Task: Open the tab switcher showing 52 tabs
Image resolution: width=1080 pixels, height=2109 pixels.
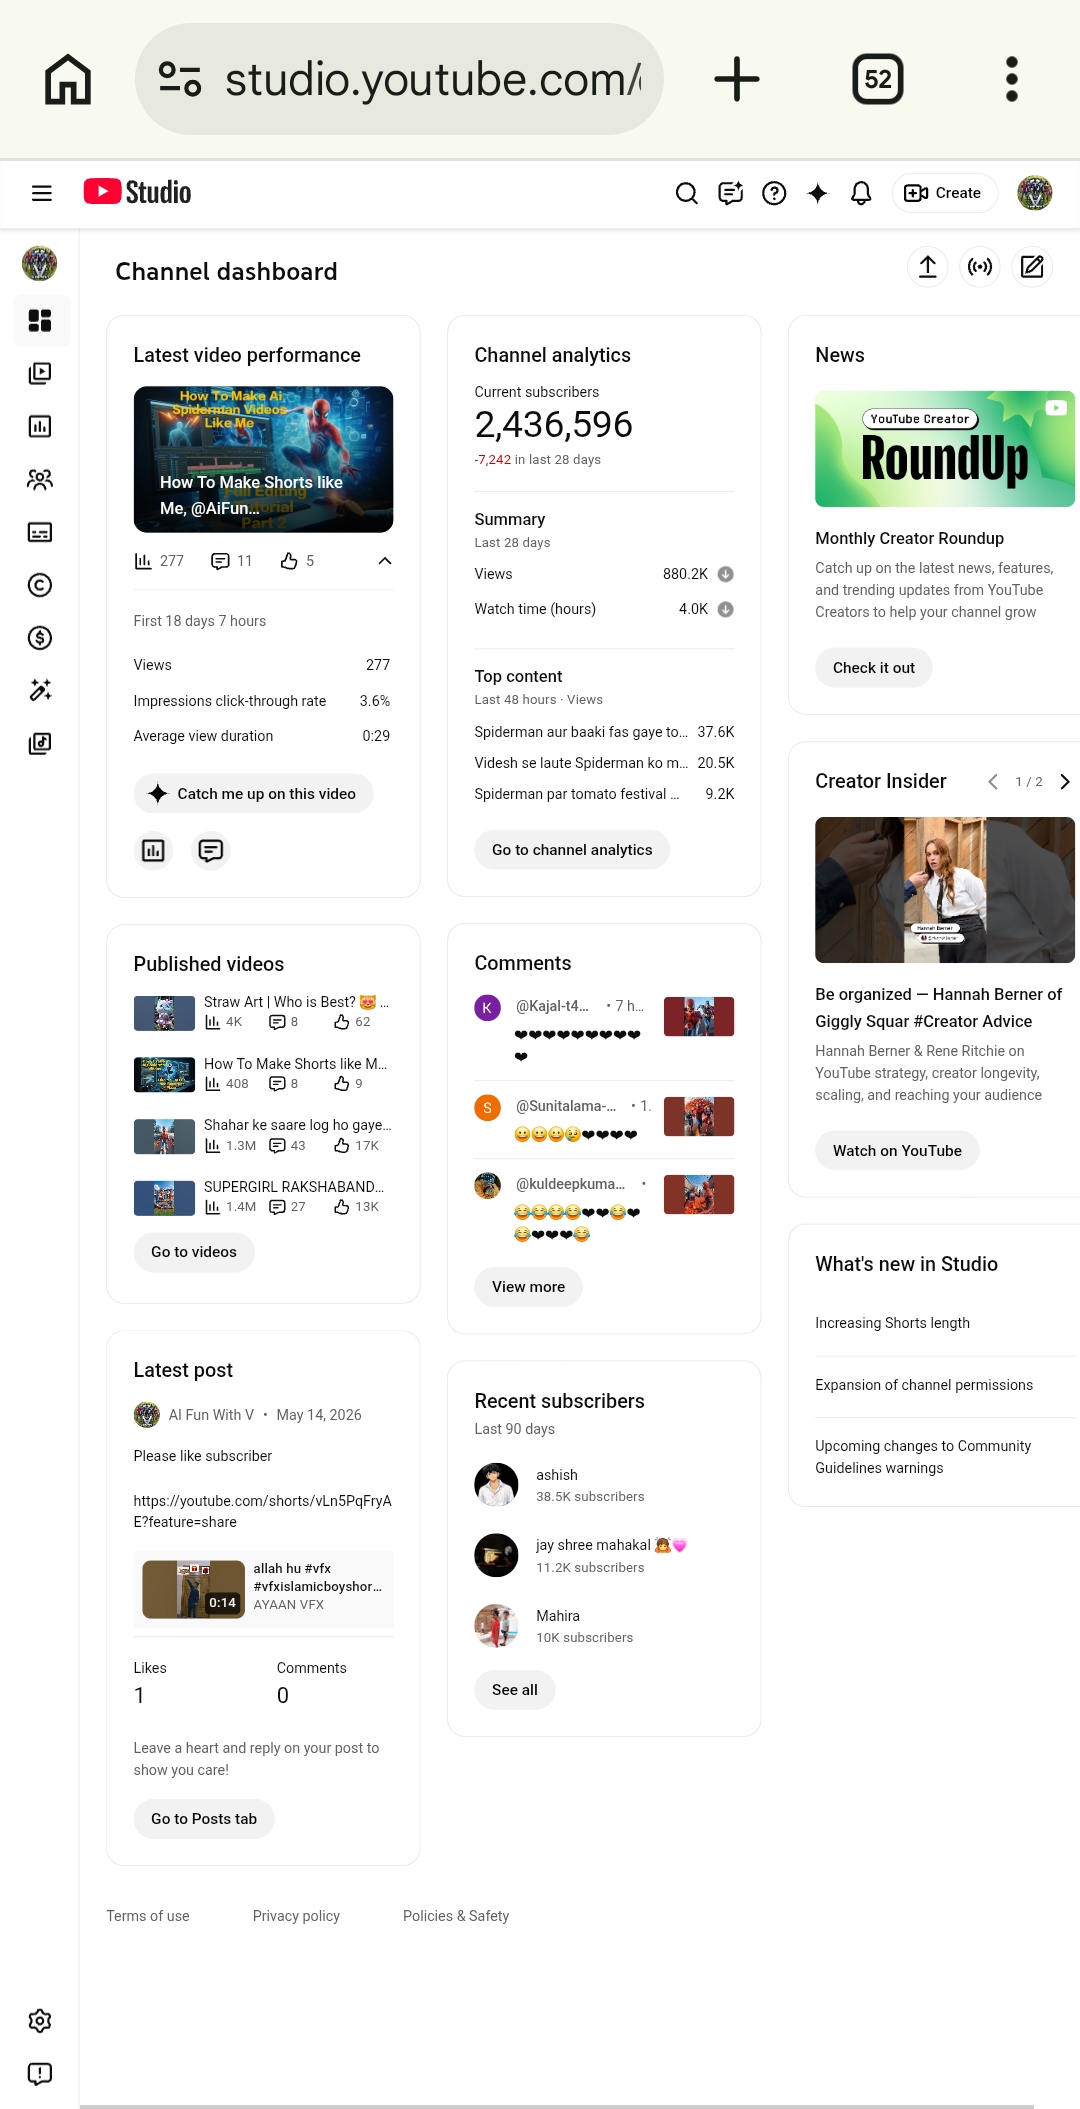Action: [x=878, y=79]
